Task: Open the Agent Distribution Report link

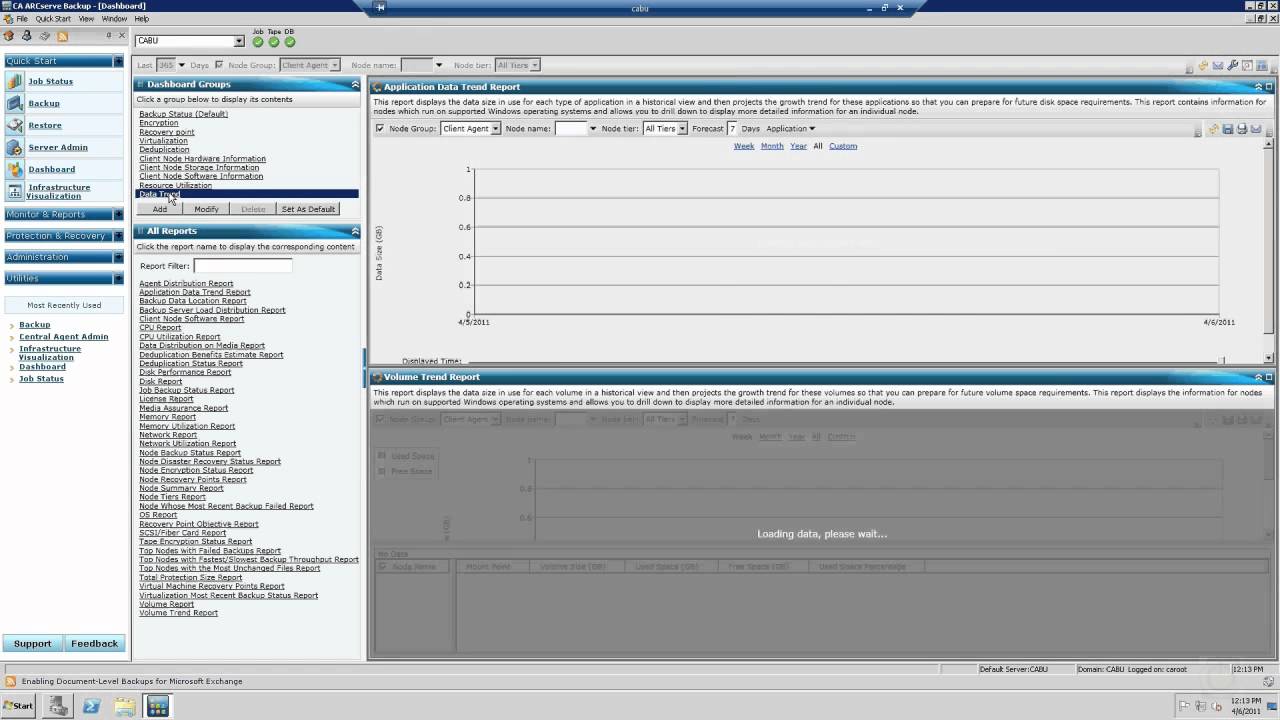Action: [x=186, y=284]
